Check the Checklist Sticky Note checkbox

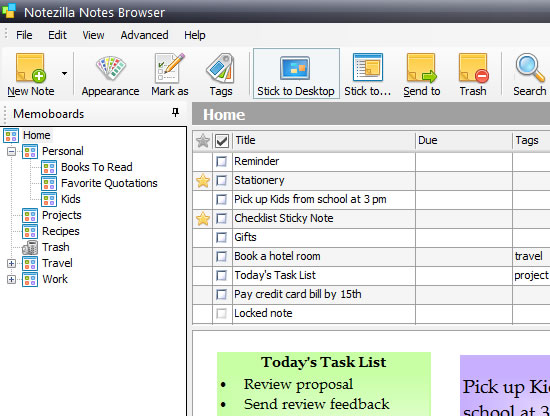coord(221,218)
